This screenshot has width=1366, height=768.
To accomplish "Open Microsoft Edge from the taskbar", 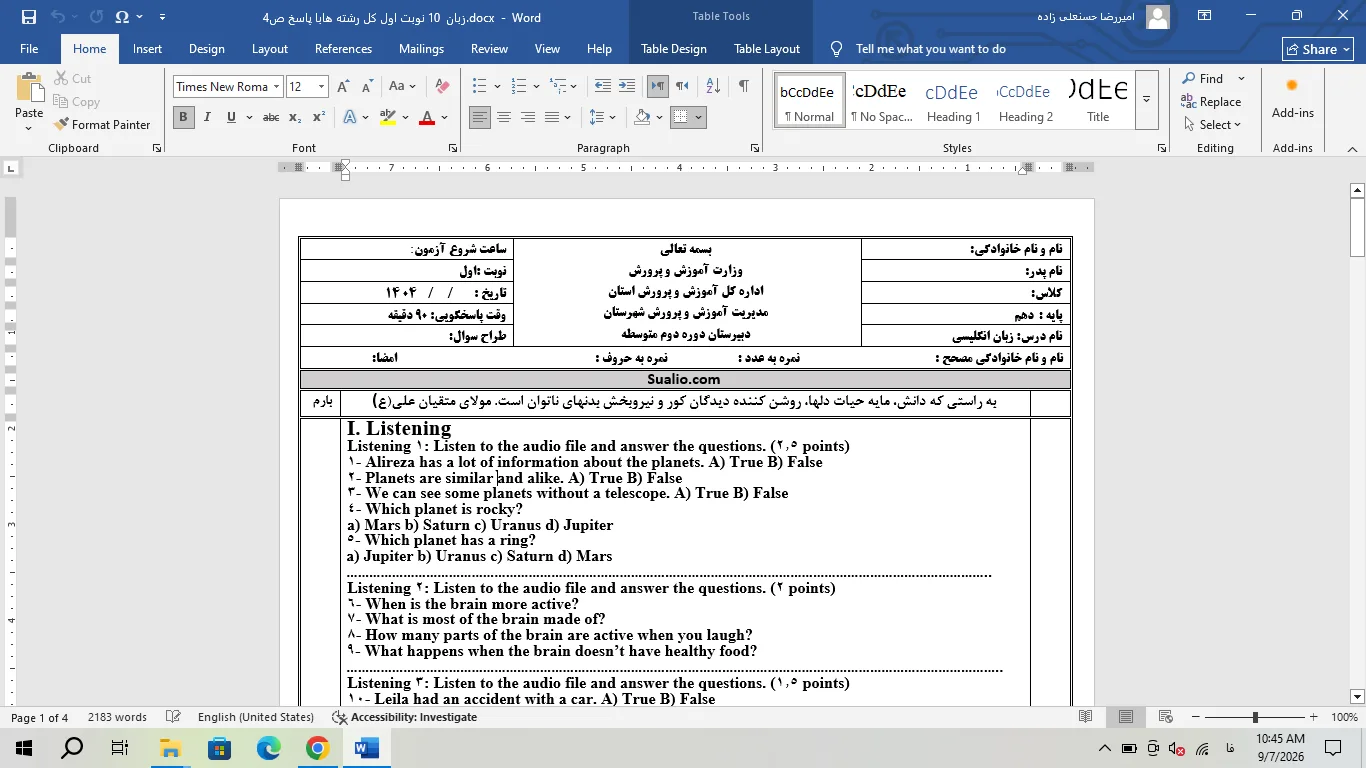I will tap(268, 748).
